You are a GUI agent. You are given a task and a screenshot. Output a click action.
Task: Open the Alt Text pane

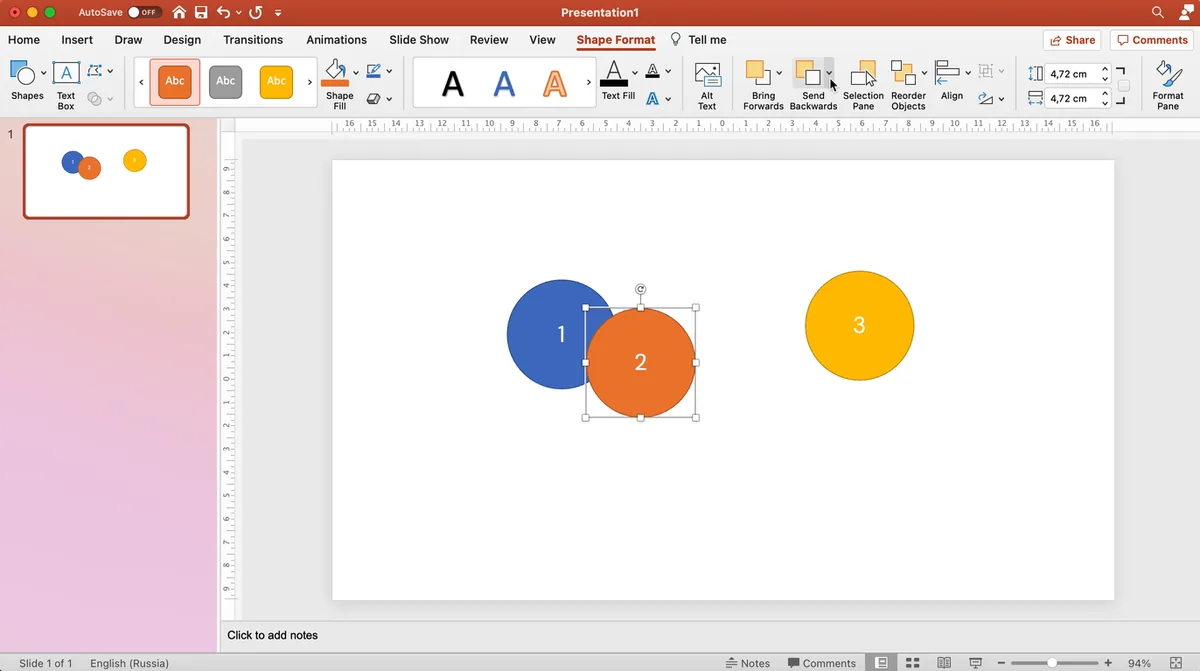707,85
